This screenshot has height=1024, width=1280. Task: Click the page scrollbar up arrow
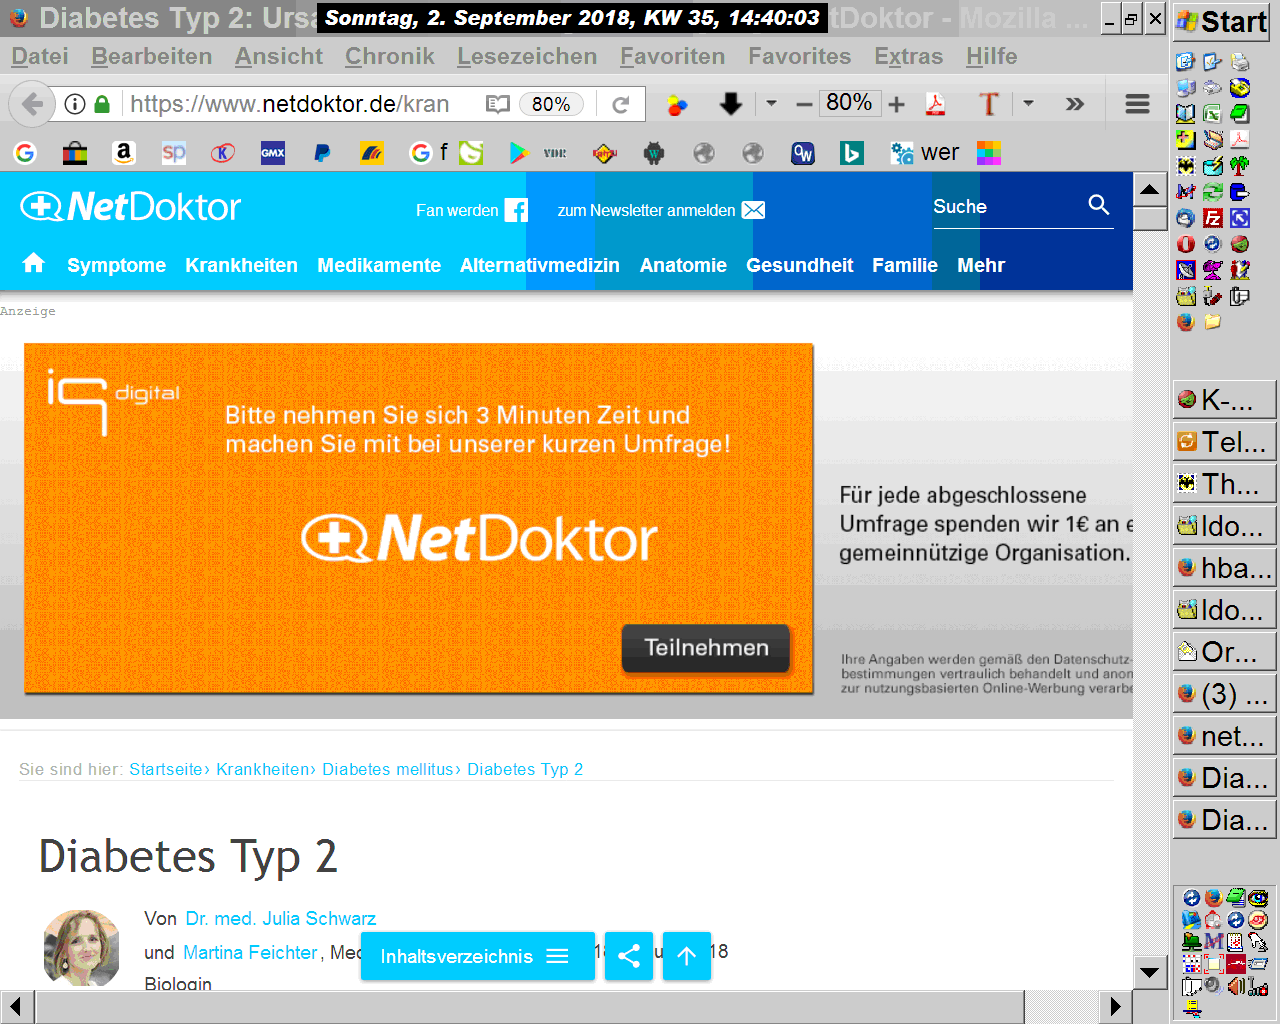(x=1150, y=189)
